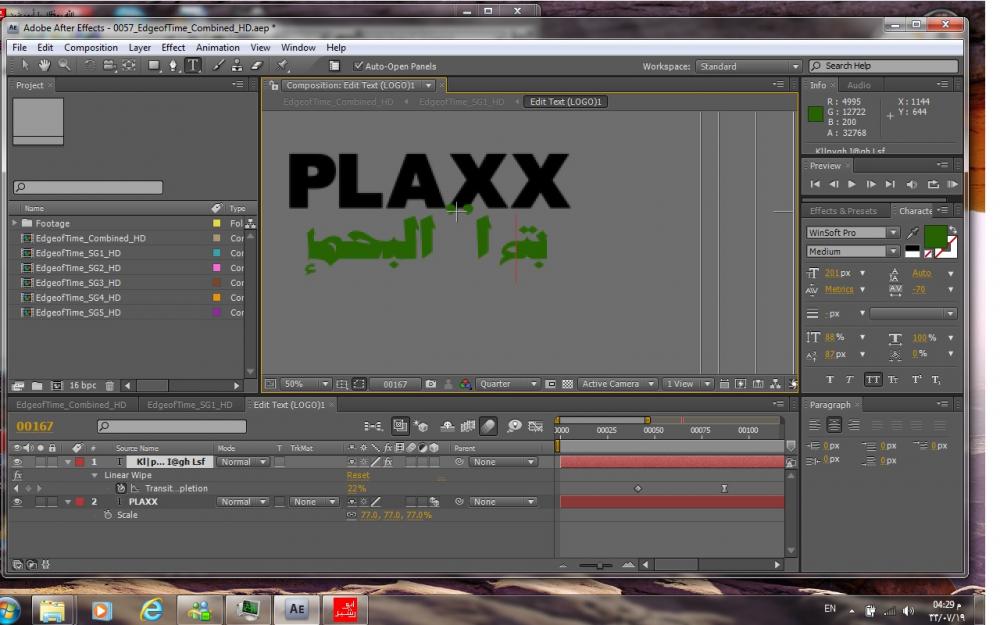1000x625 pixels.
Task: Click the left align text icon
Action: [x=814, y=425]
